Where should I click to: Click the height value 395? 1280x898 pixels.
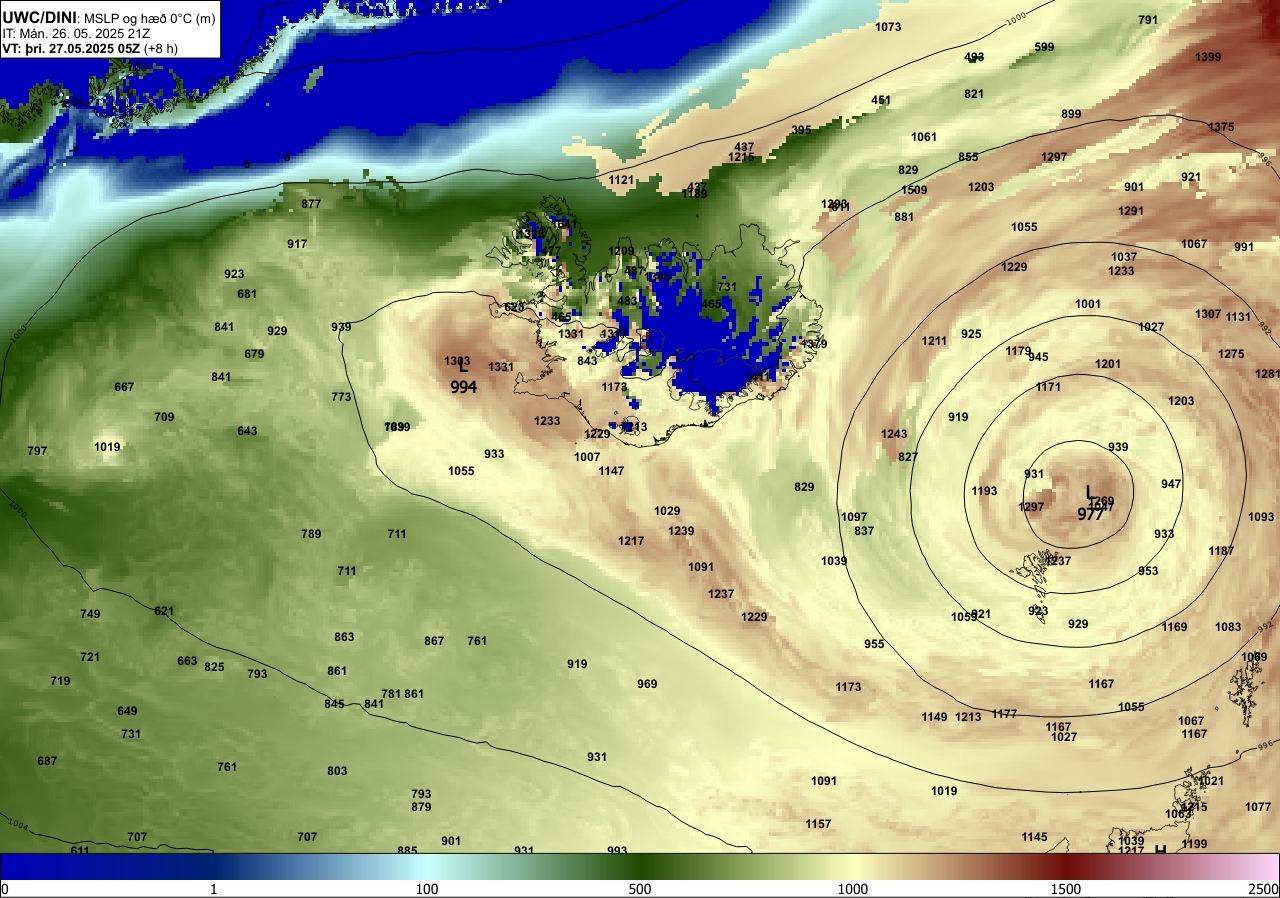801,130
